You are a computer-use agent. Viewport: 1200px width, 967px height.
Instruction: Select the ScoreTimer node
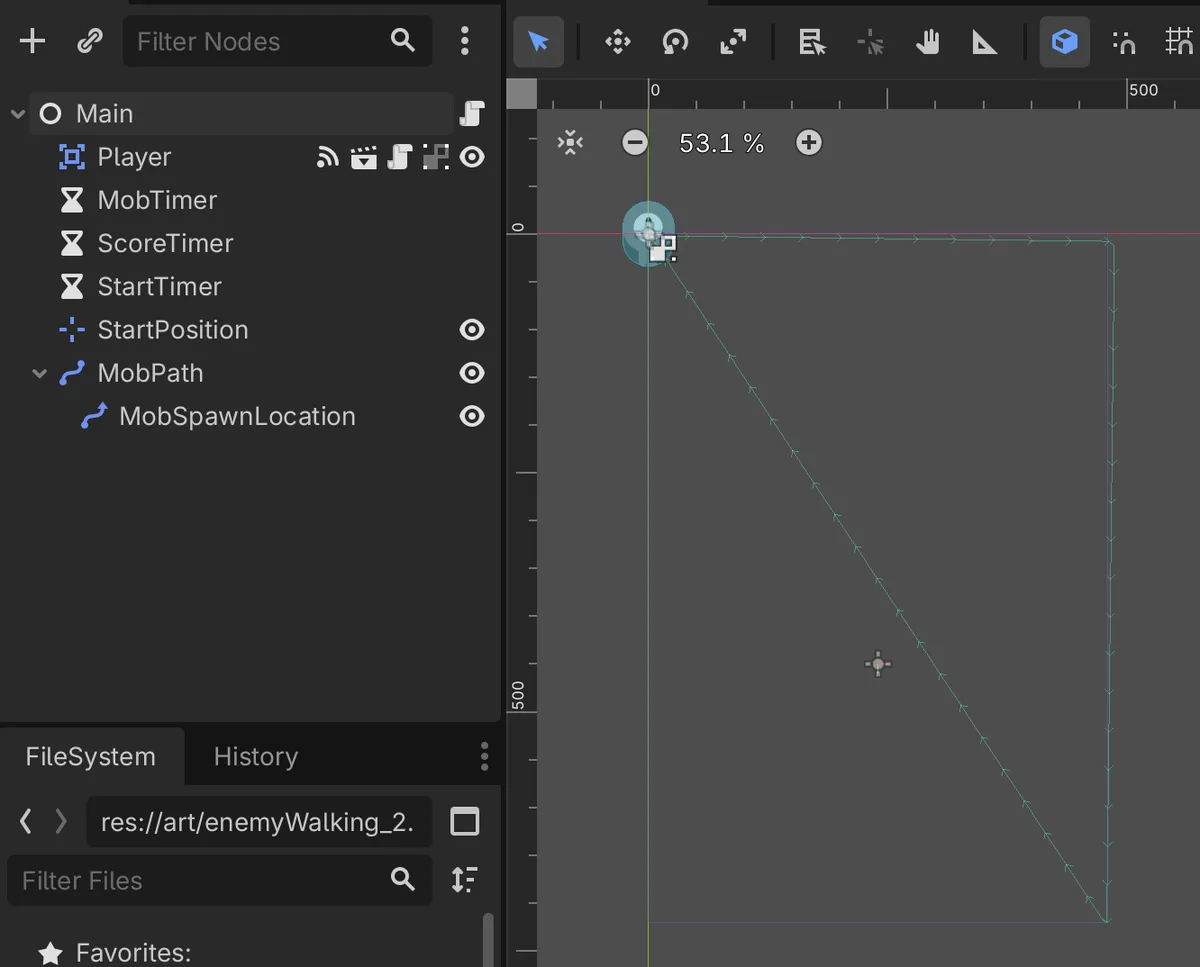[165, 243]
